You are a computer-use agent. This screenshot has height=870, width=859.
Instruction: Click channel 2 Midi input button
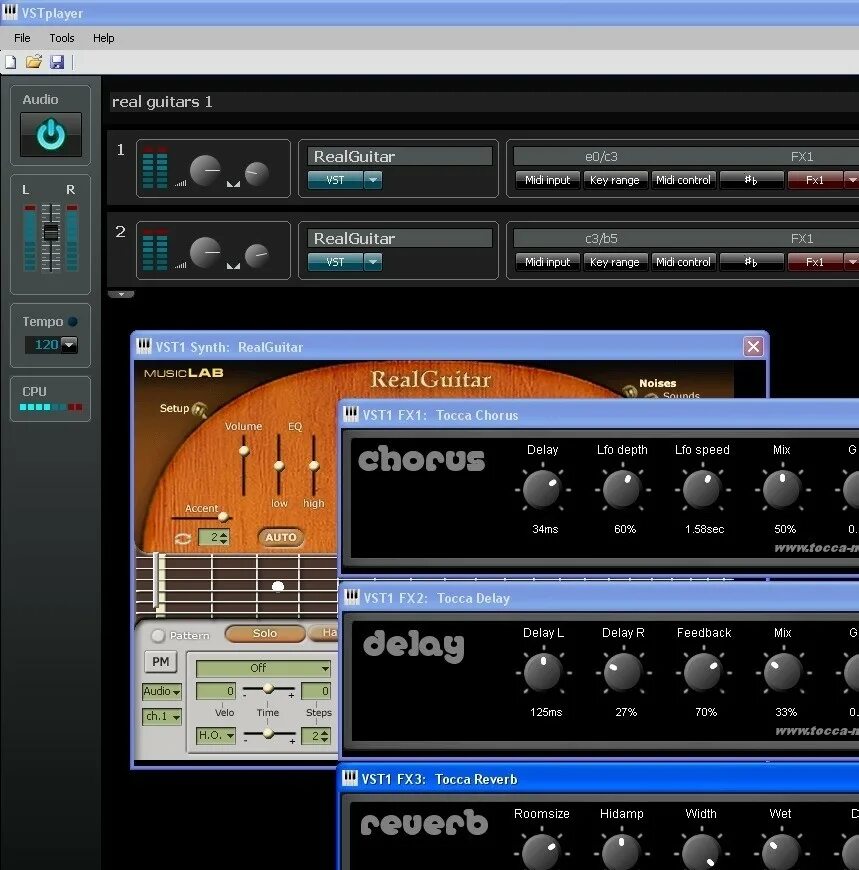547,262
